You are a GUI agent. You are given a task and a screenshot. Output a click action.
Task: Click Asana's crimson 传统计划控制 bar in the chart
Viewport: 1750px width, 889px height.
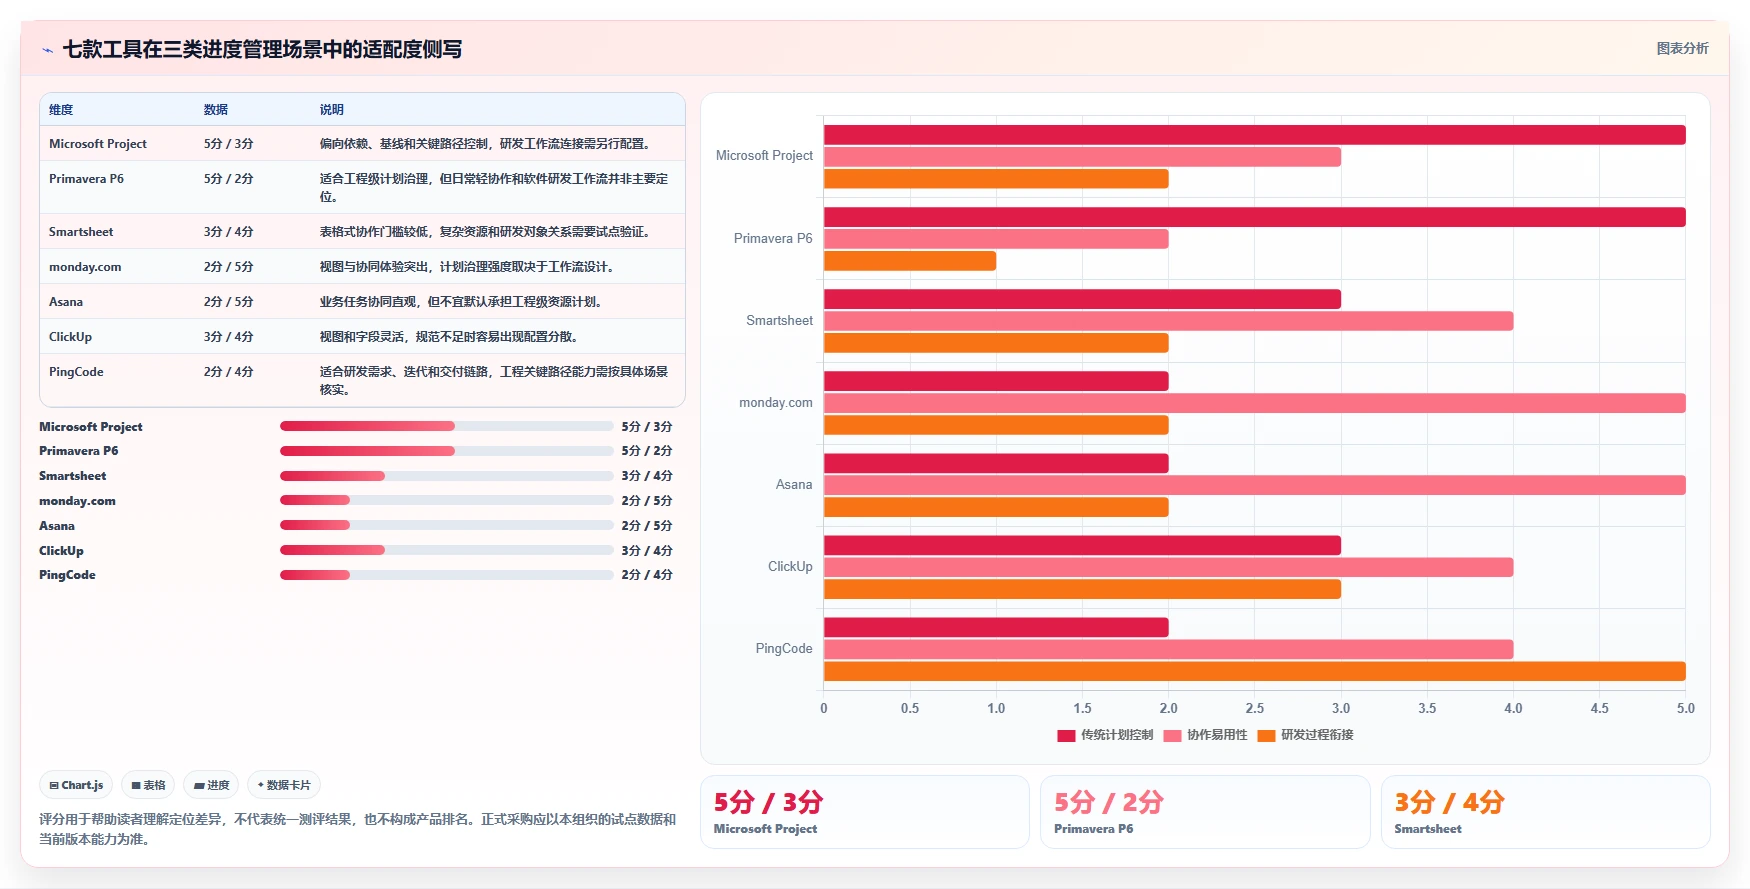(996, 463)
